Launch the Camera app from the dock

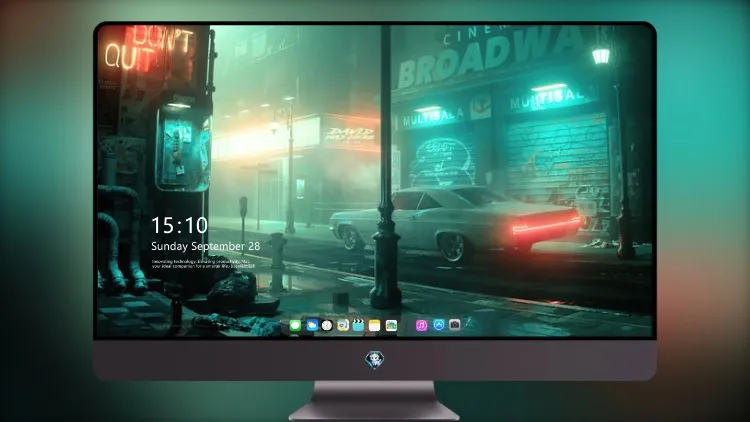click(454, 325)
